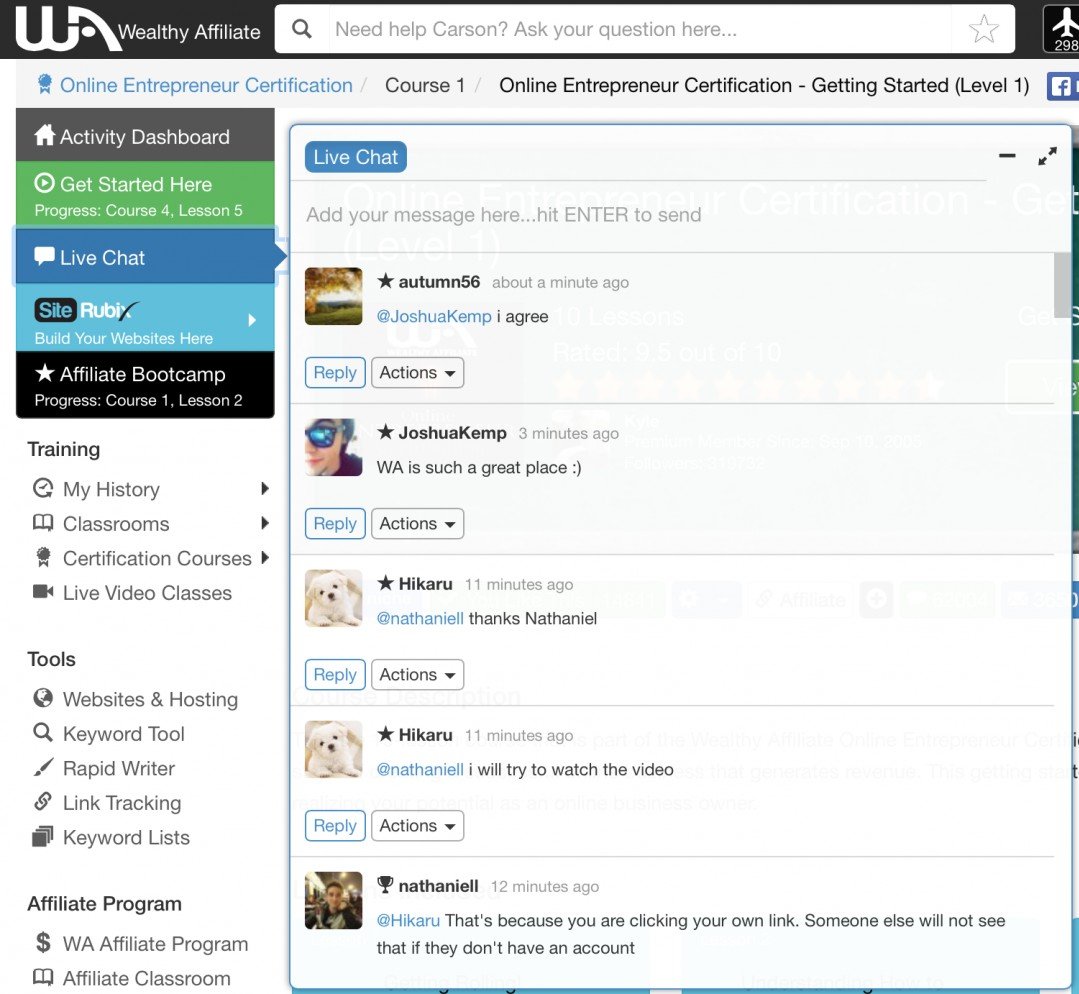The image size is (1079, 994).
Task: Reply to JoshuaKemp's message
Action: point(335,524)
